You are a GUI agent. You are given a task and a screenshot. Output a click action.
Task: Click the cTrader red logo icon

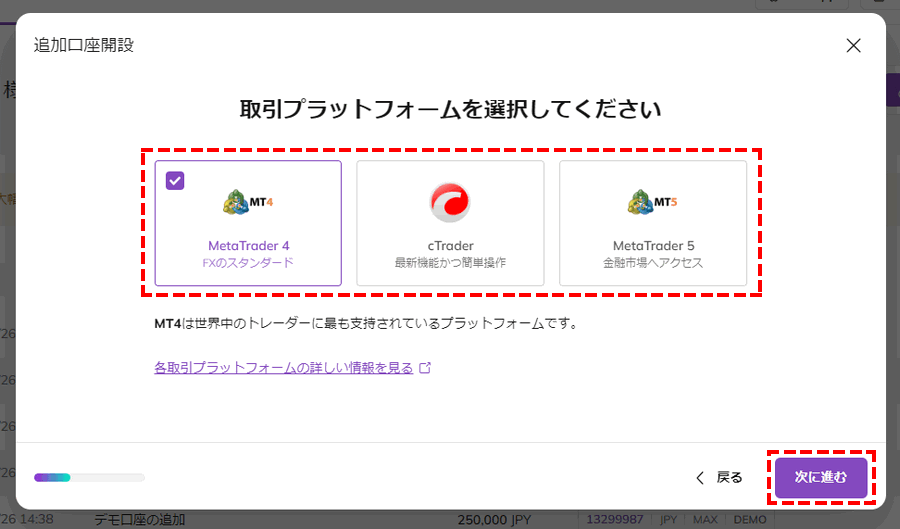[450, 202]
